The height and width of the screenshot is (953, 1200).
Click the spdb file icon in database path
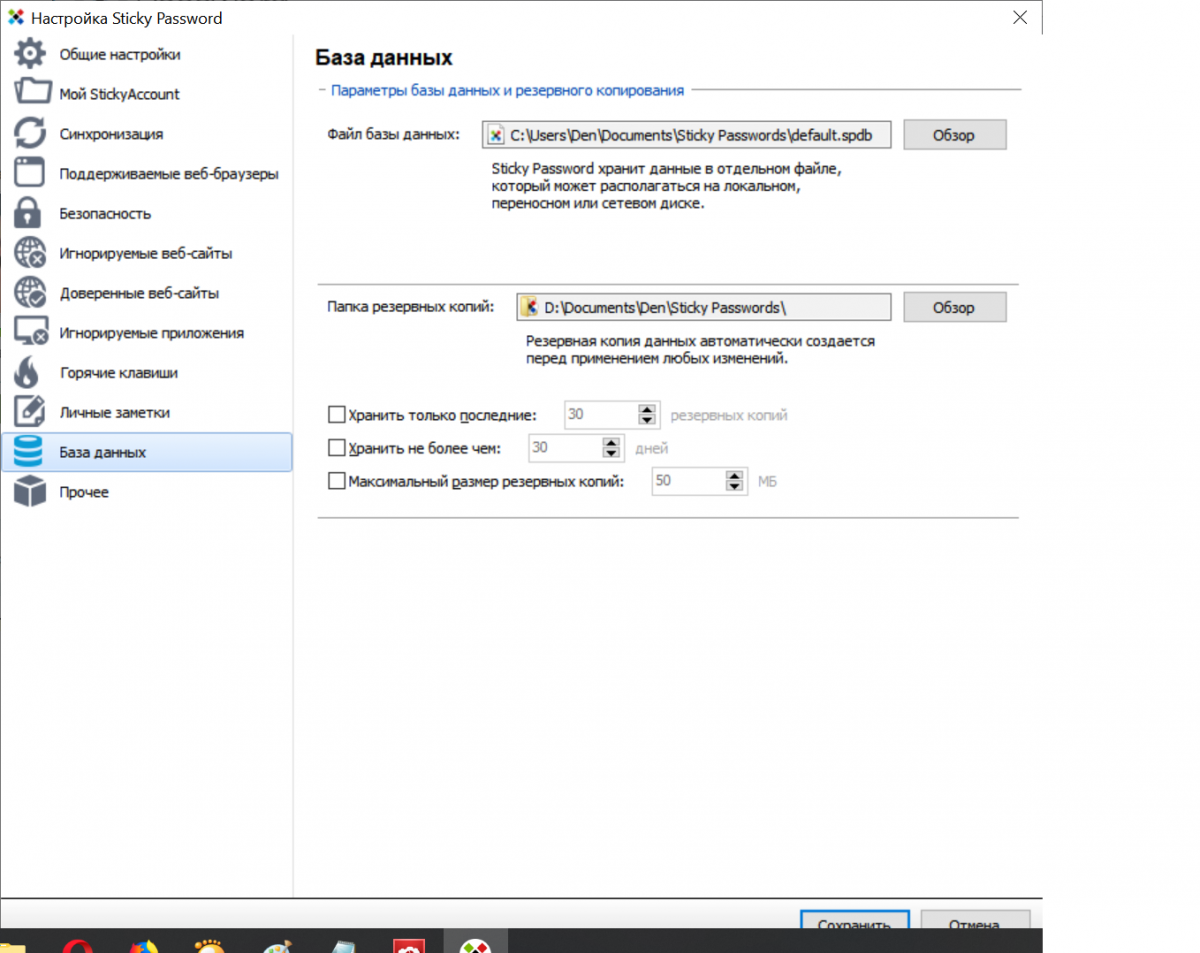pyautogui.click(x=495, y=135)
